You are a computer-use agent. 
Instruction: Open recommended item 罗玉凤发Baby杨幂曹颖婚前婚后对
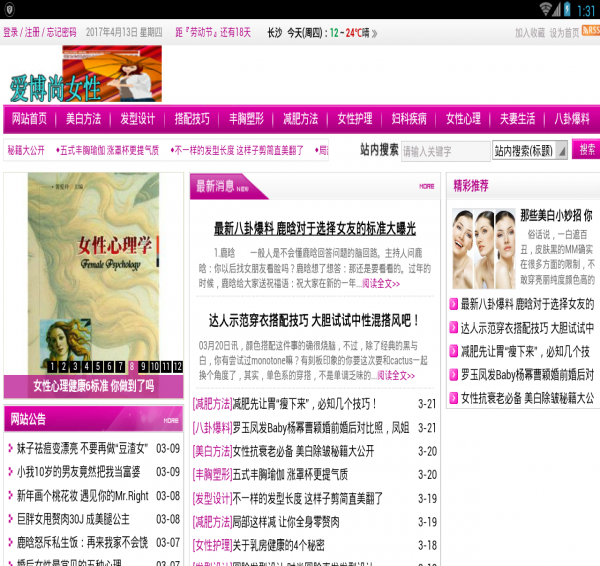[527, 375]
